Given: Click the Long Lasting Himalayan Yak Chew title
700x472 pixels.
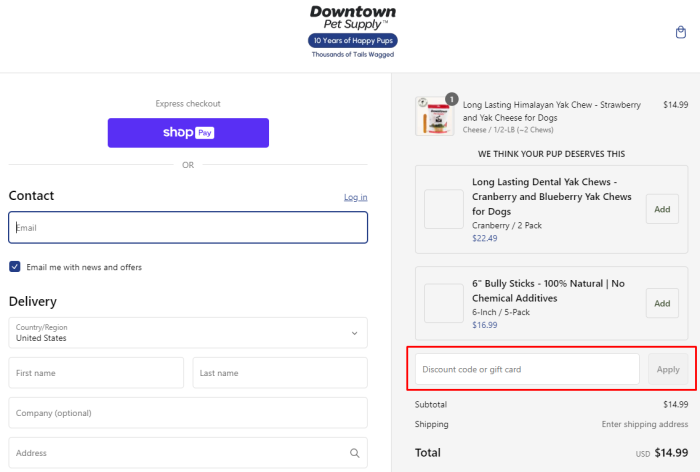Looking at the screenshot, I should point(551,111).
